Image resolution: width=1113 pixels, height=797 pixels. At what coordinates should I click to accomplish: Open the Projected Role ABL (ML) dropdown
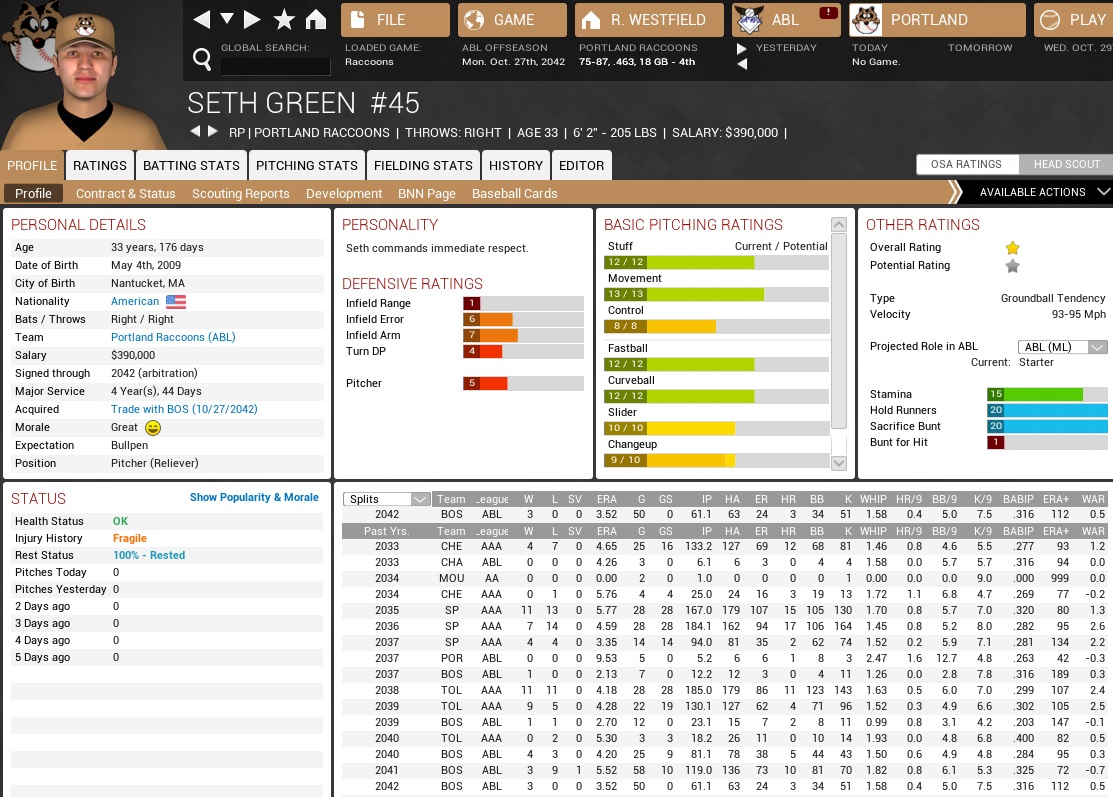click(x=1062, y=347)
